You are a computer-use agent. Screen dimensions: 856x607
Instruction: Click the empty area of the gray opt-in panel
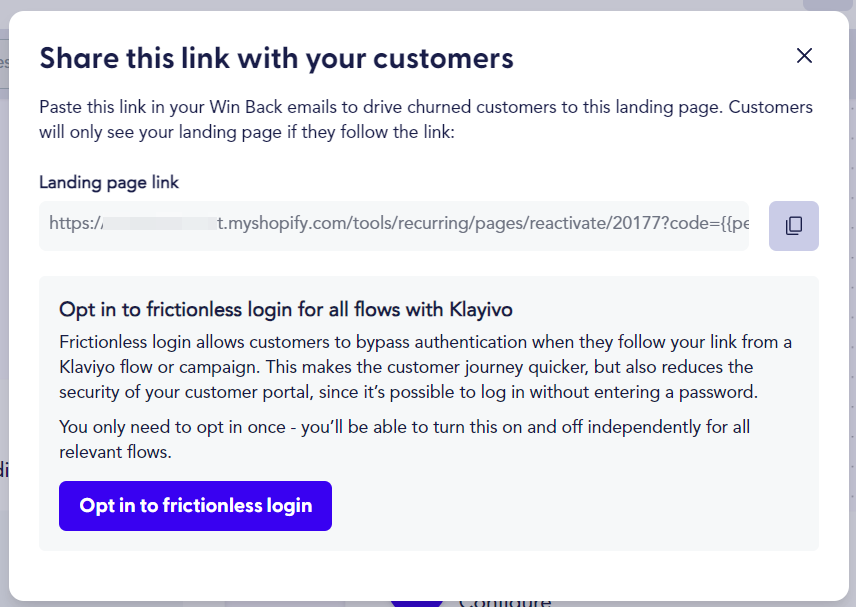pos(573,508)
